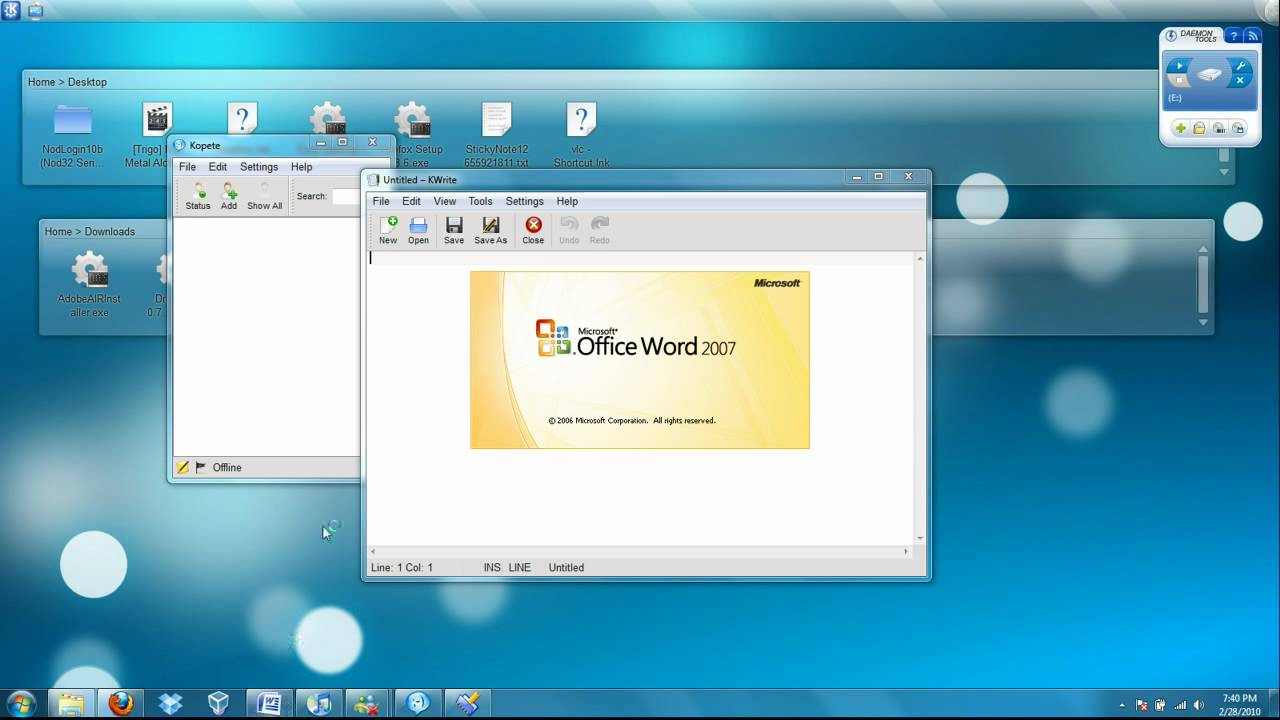
Task: Toggle INS insert mode in KWrite status bar
Action: [492, 567]
